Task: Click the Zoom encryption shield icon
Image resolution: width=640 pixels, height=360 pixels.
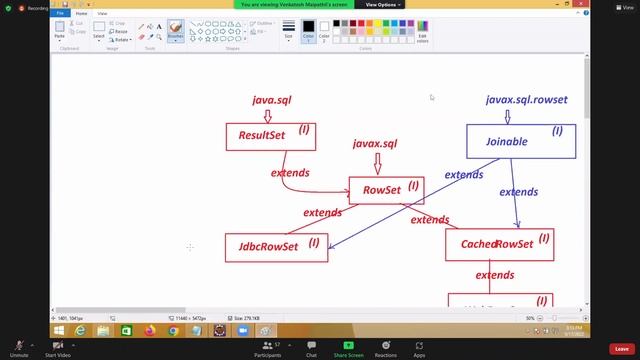Action: coord(8,8)
